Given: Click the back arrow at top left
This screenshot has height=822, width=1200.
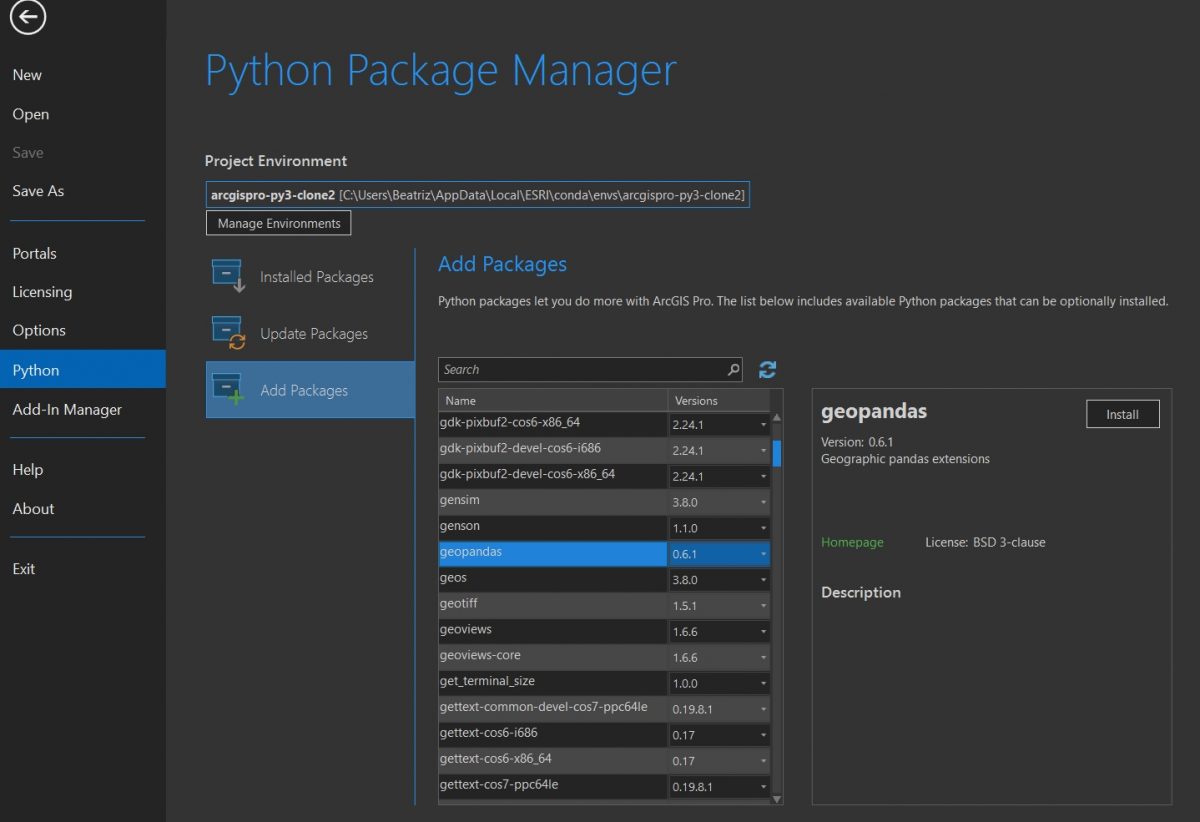Looking at the screenshot, I should click(27, 17).
